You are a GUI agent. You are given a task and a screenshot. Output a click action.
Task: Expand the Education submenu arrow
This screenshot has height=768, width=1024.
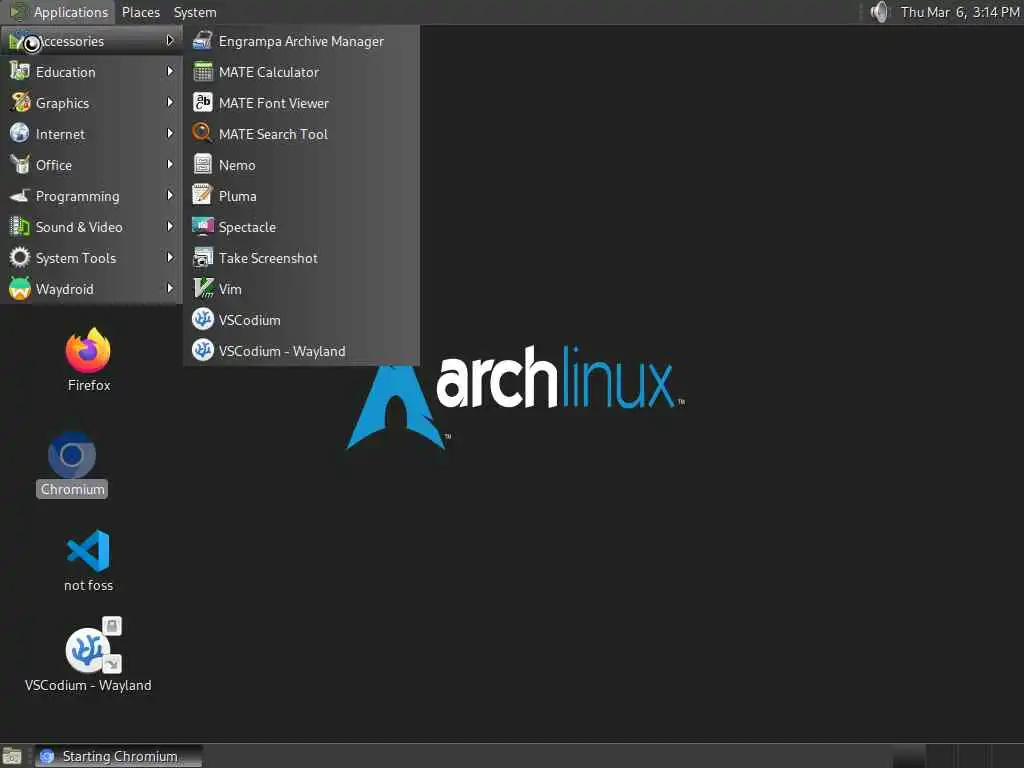tap(170, 71)
